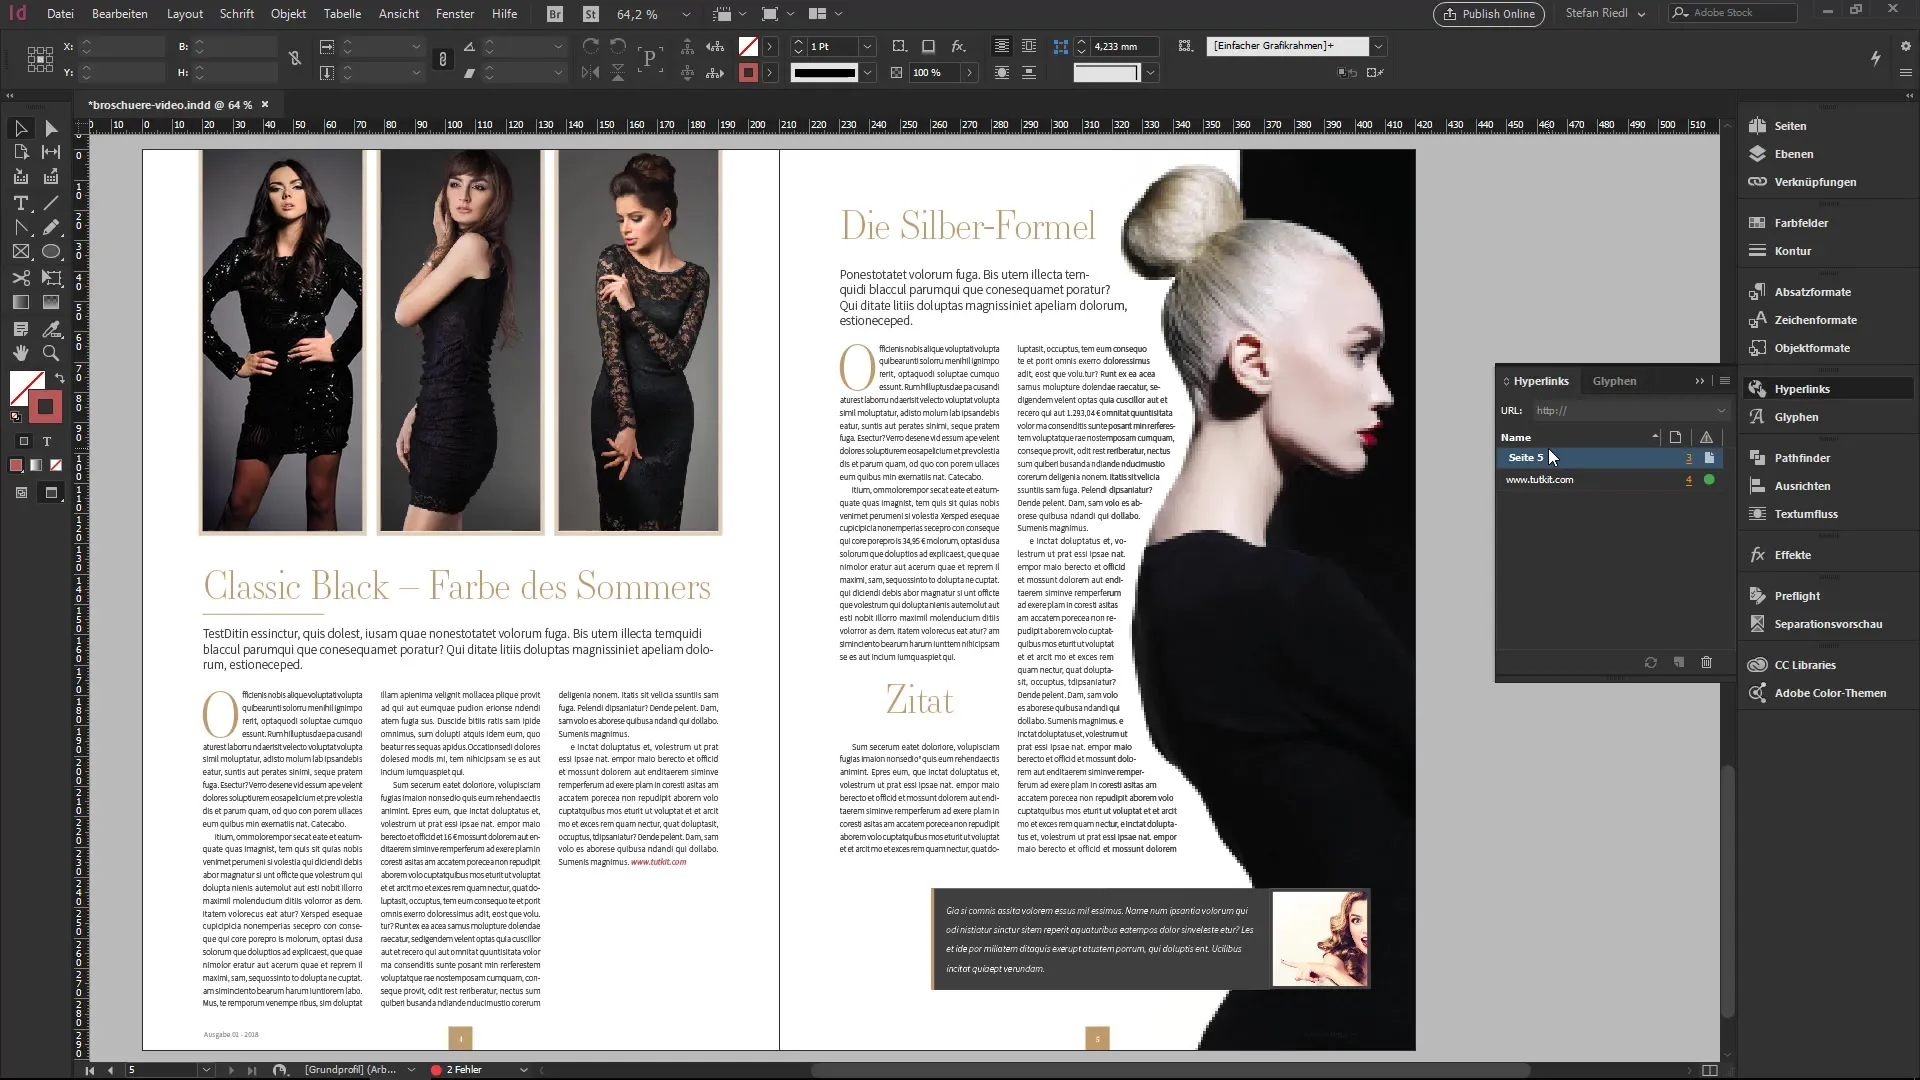Select the broschuere-video.indd document tab
1920x1080 pixels.
click(x=169, y=104)
